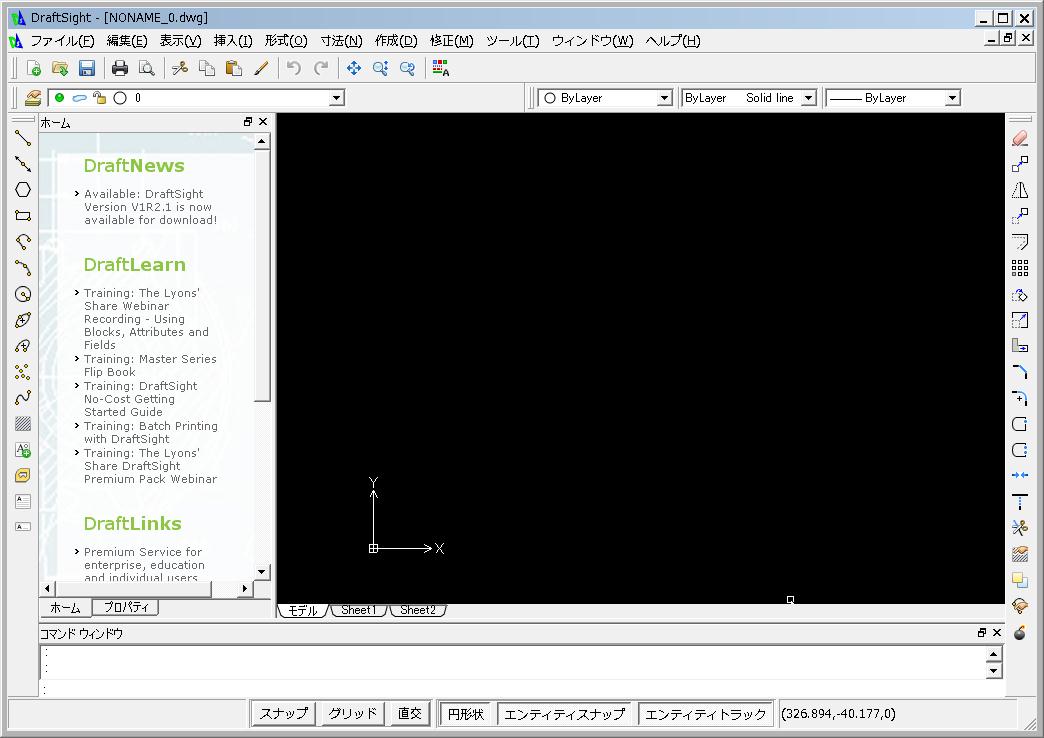
Task: Select the Mirror tool
Action: coord(1019,190)
